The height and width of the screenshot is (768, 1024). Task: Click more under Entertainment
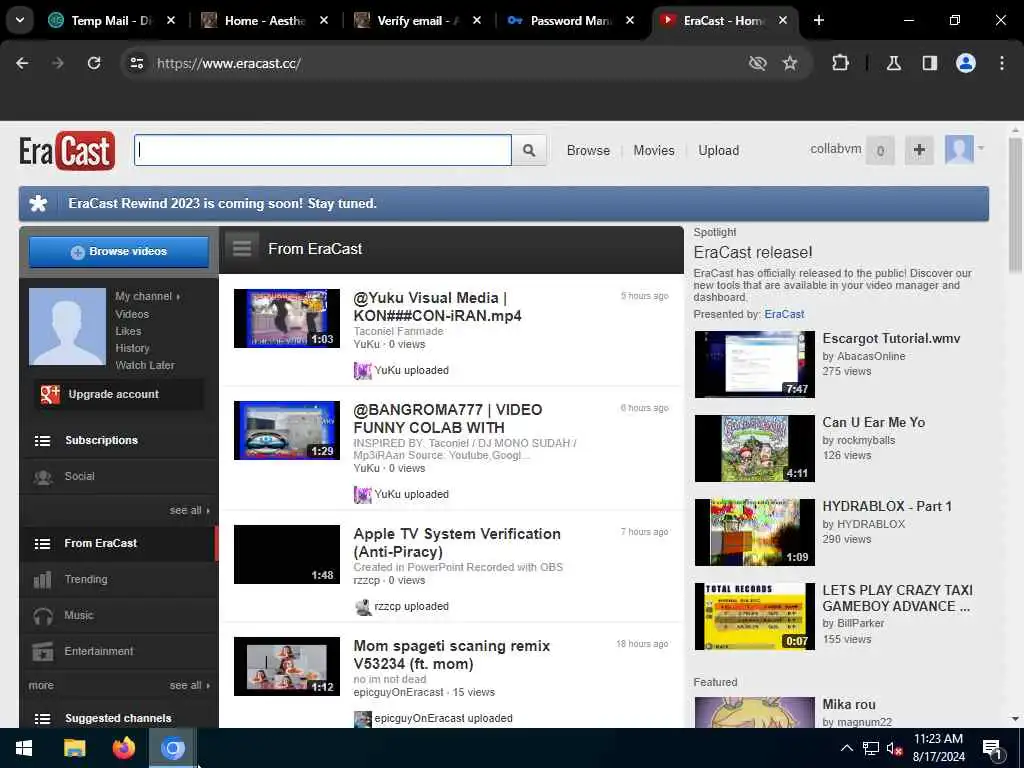tap(41, 685)
